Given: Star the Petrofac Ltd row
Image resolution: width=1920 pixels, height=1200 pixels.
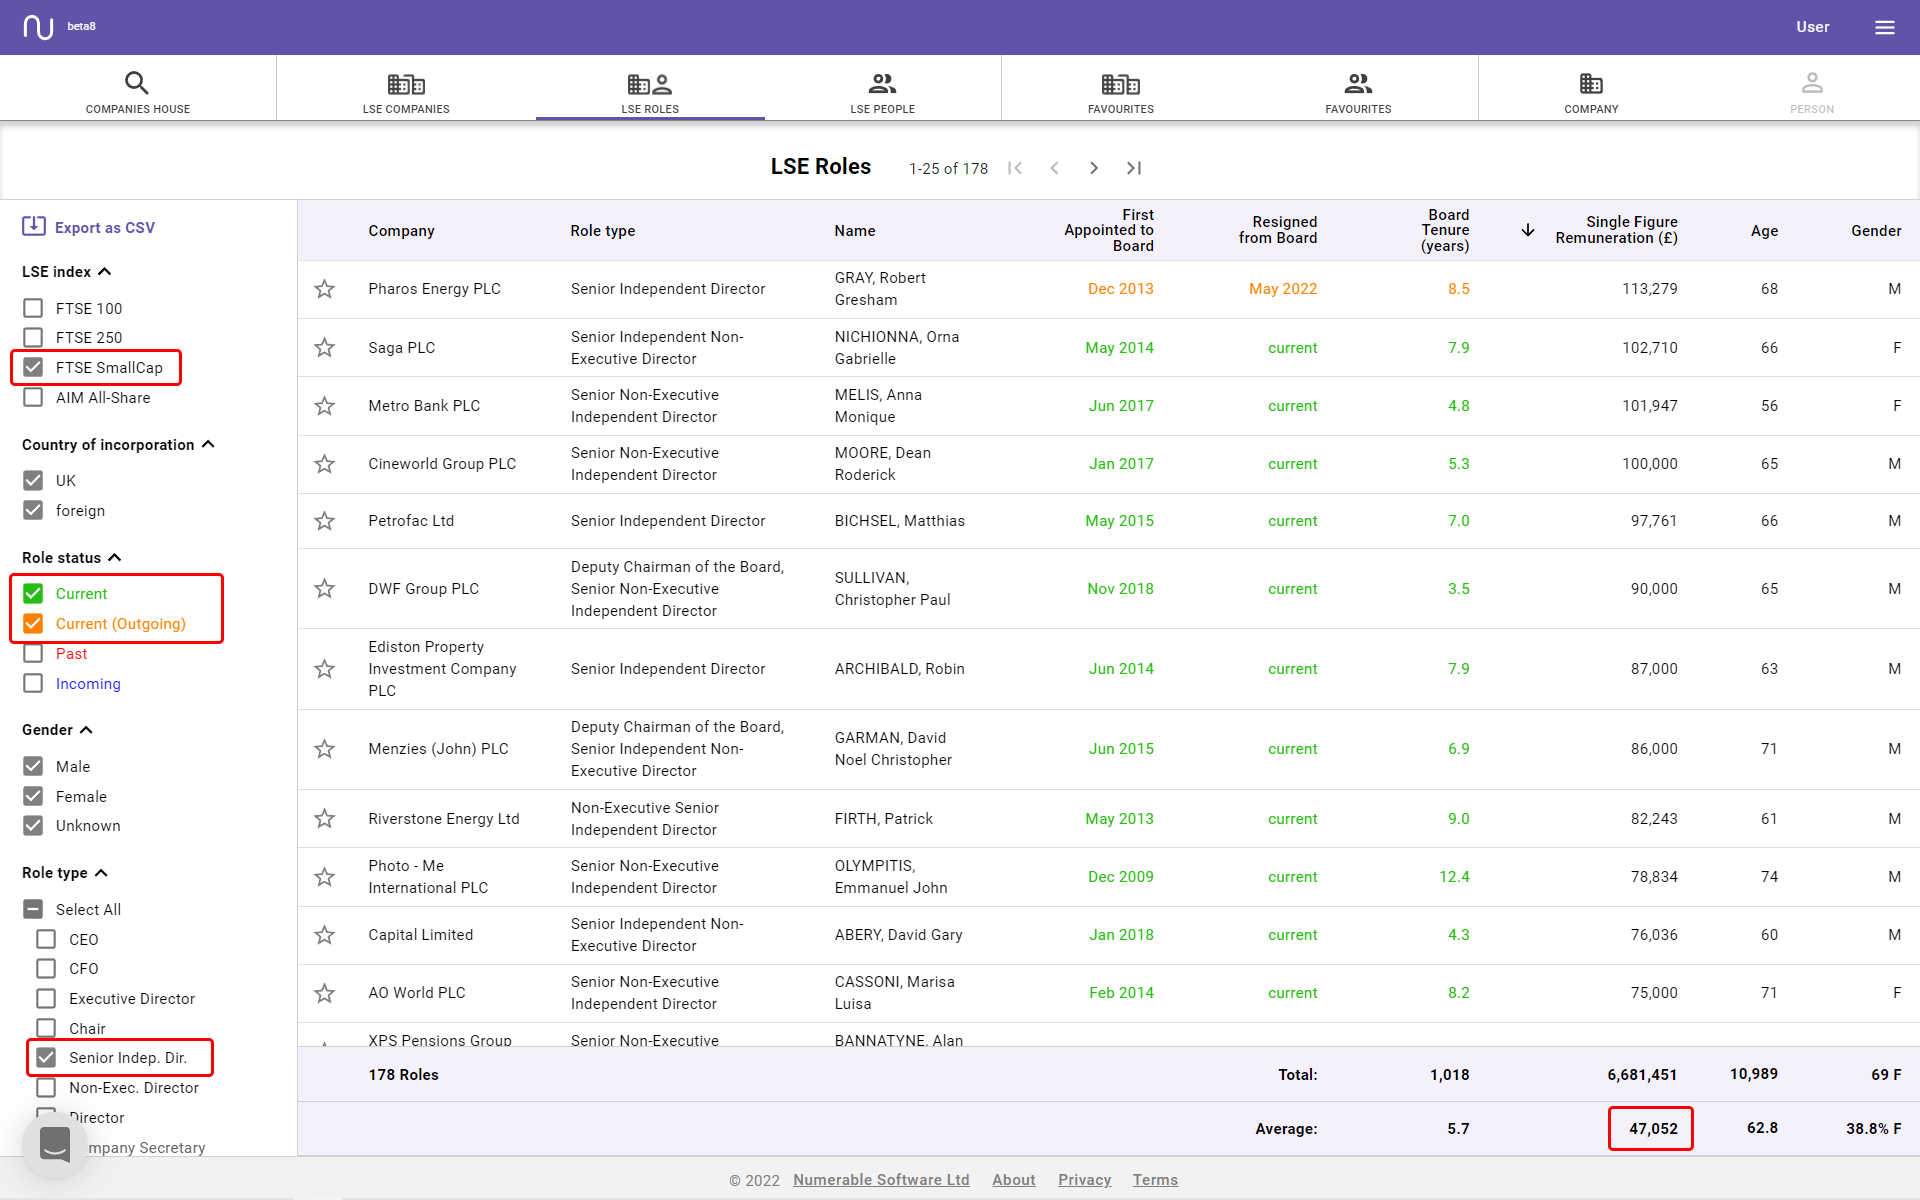Looking at the screenshot, I should [x=324, y=521].
